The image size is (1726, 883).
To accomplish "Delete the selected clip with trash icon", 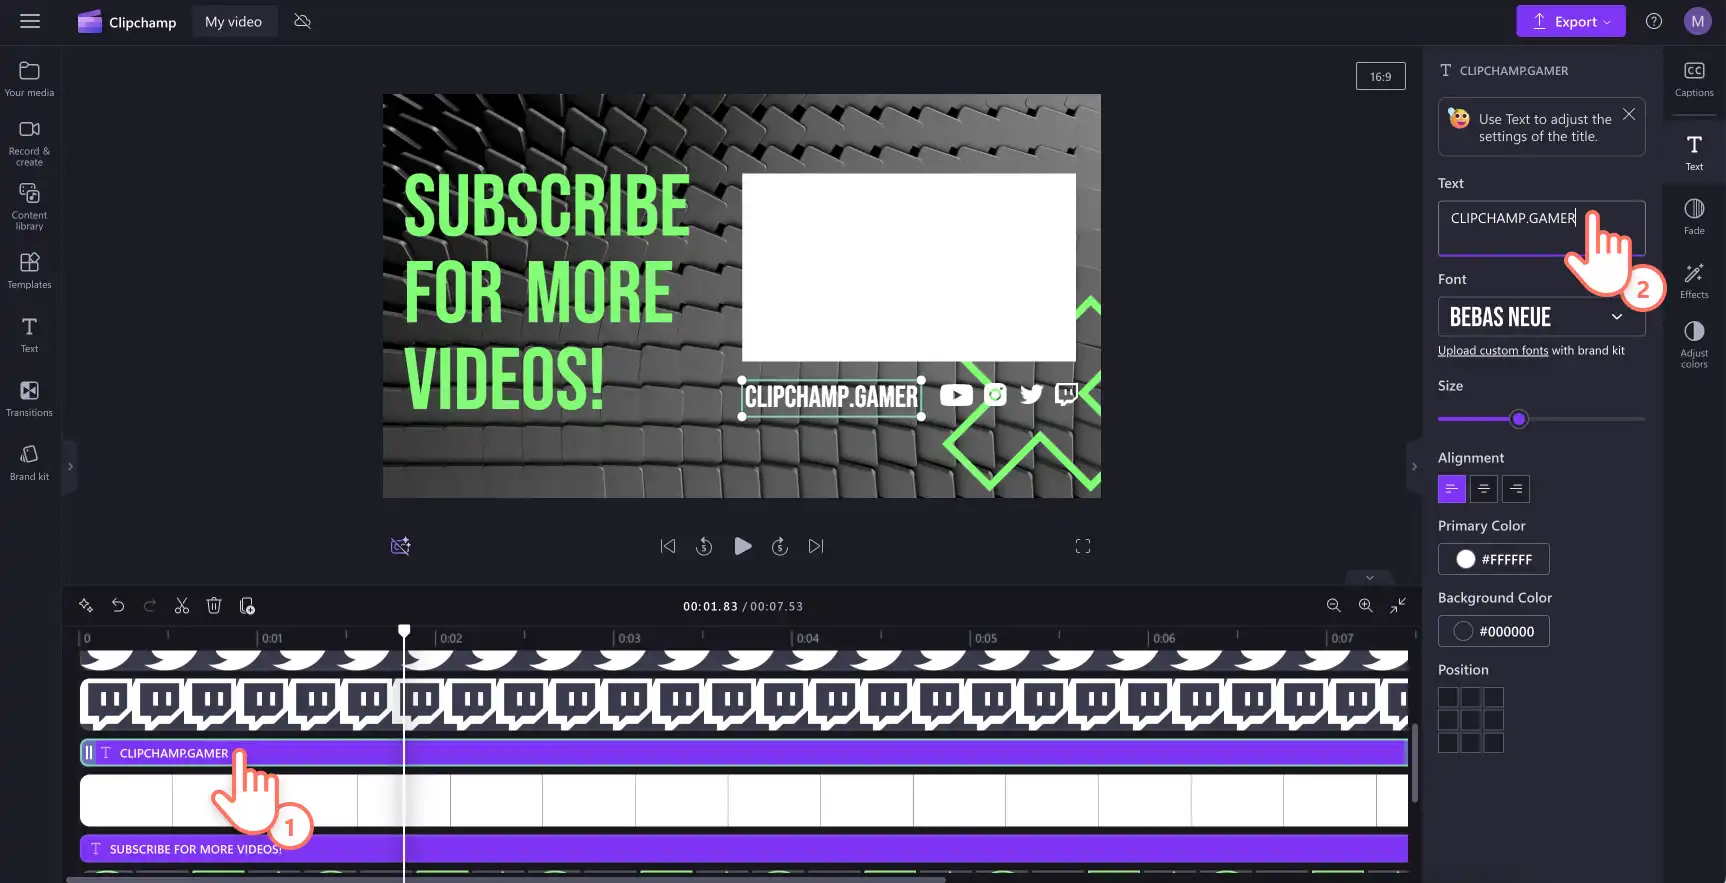I will [x=213, y=606].
